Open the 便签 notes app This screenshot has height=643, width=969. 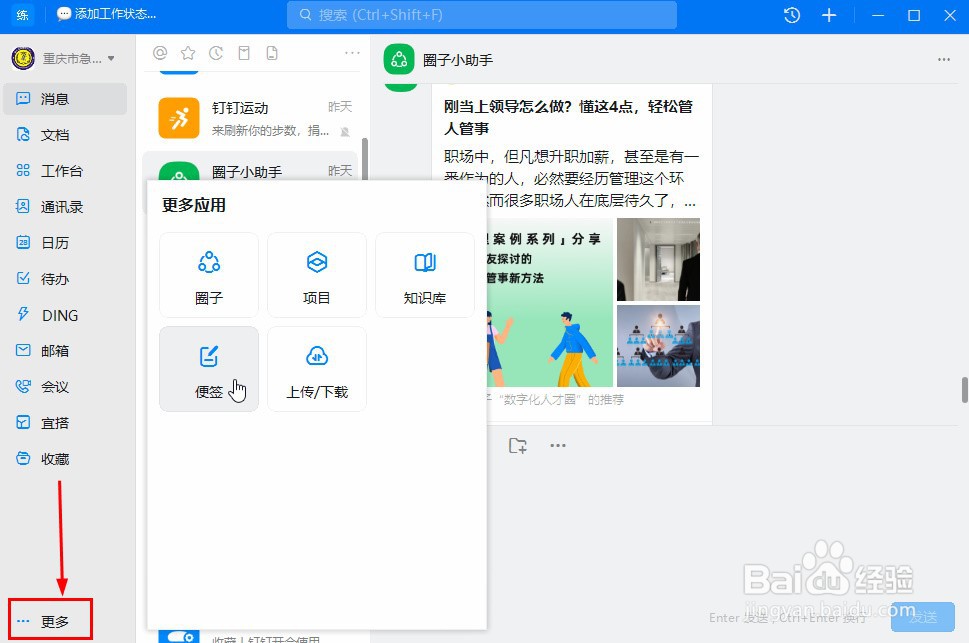[209, 369]
